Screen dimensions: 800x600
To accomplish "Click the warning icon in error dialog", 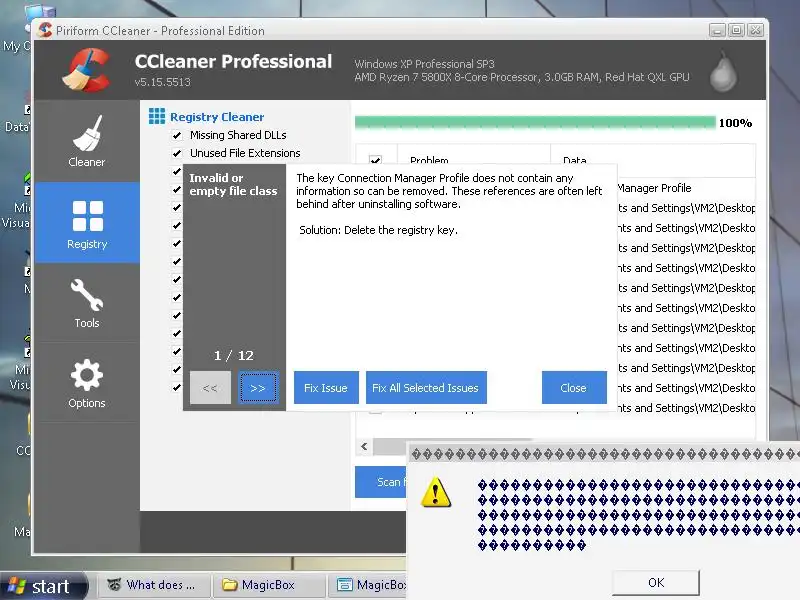I will tap(436, 492).
